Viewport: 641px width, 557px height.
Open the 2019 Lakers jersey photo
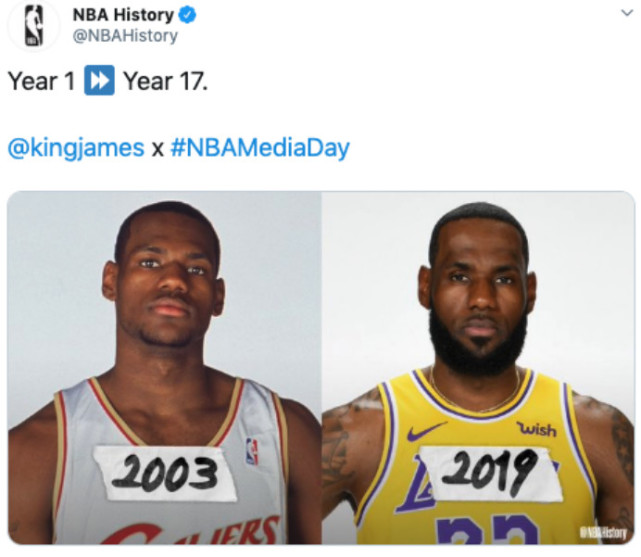coord(478,368)
